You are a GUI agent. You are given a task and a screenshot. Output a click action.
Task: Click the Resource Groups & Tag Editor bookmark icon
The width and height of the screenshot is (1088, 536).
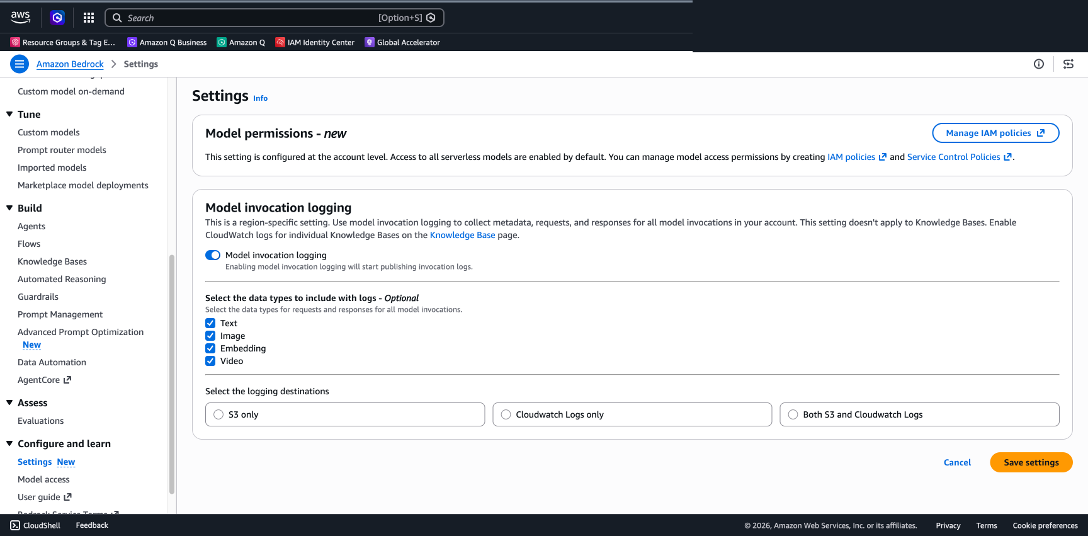coord(15,42)
